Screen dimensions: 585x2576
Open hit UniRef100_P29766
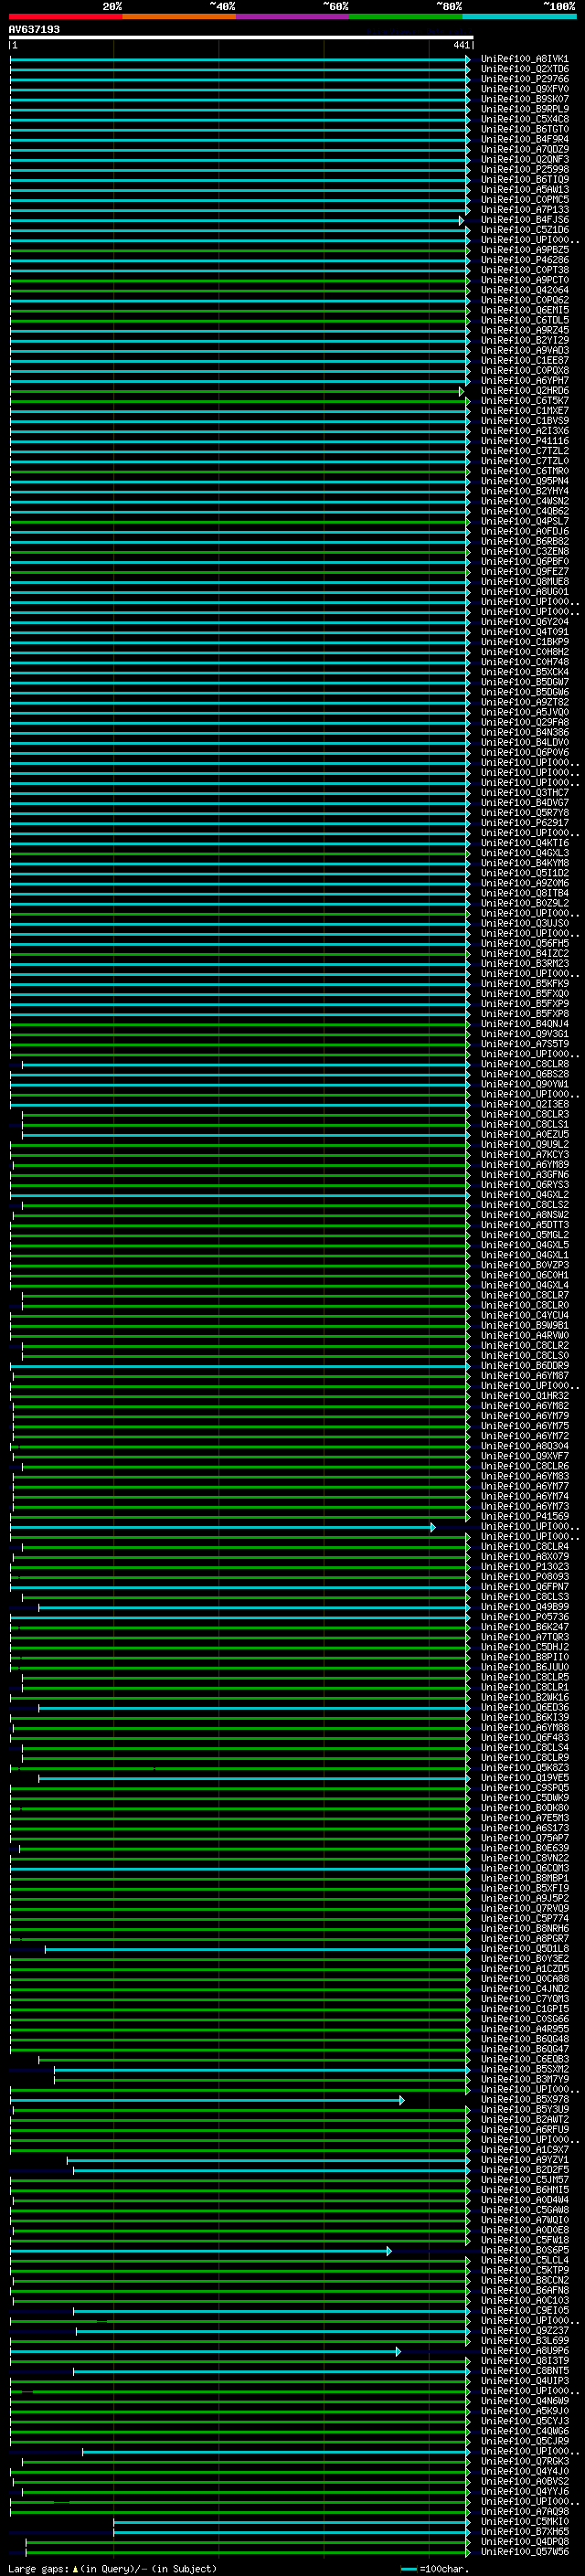pos(525,79)
